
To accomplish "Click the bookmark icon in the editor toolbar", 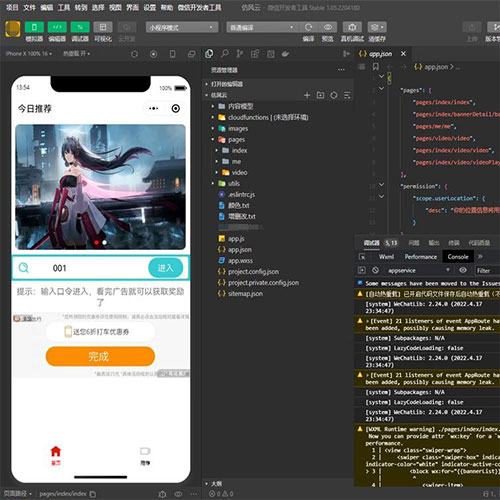I will [x=376, y=67].
